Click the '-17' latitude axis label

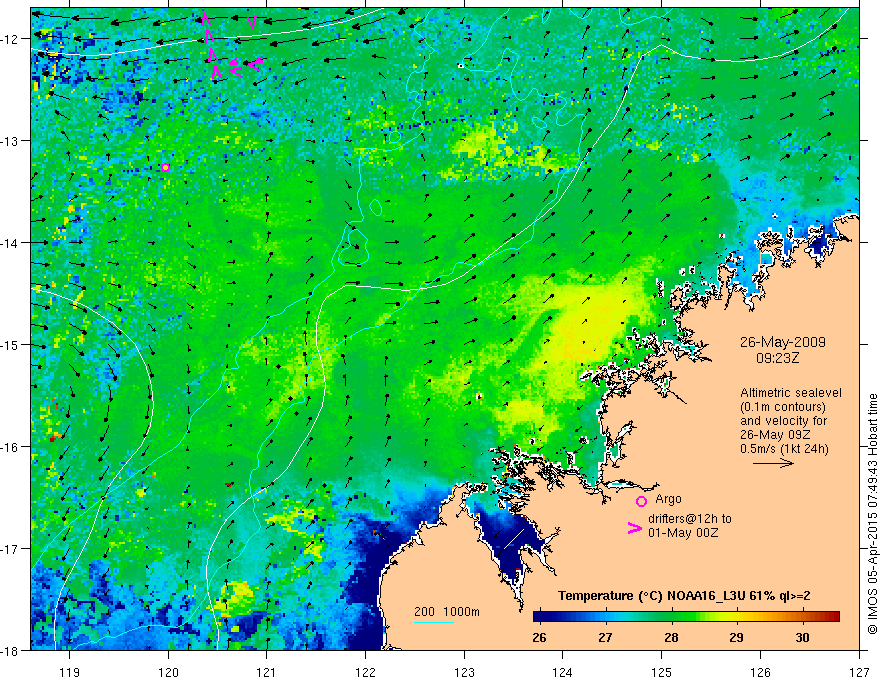10,548
